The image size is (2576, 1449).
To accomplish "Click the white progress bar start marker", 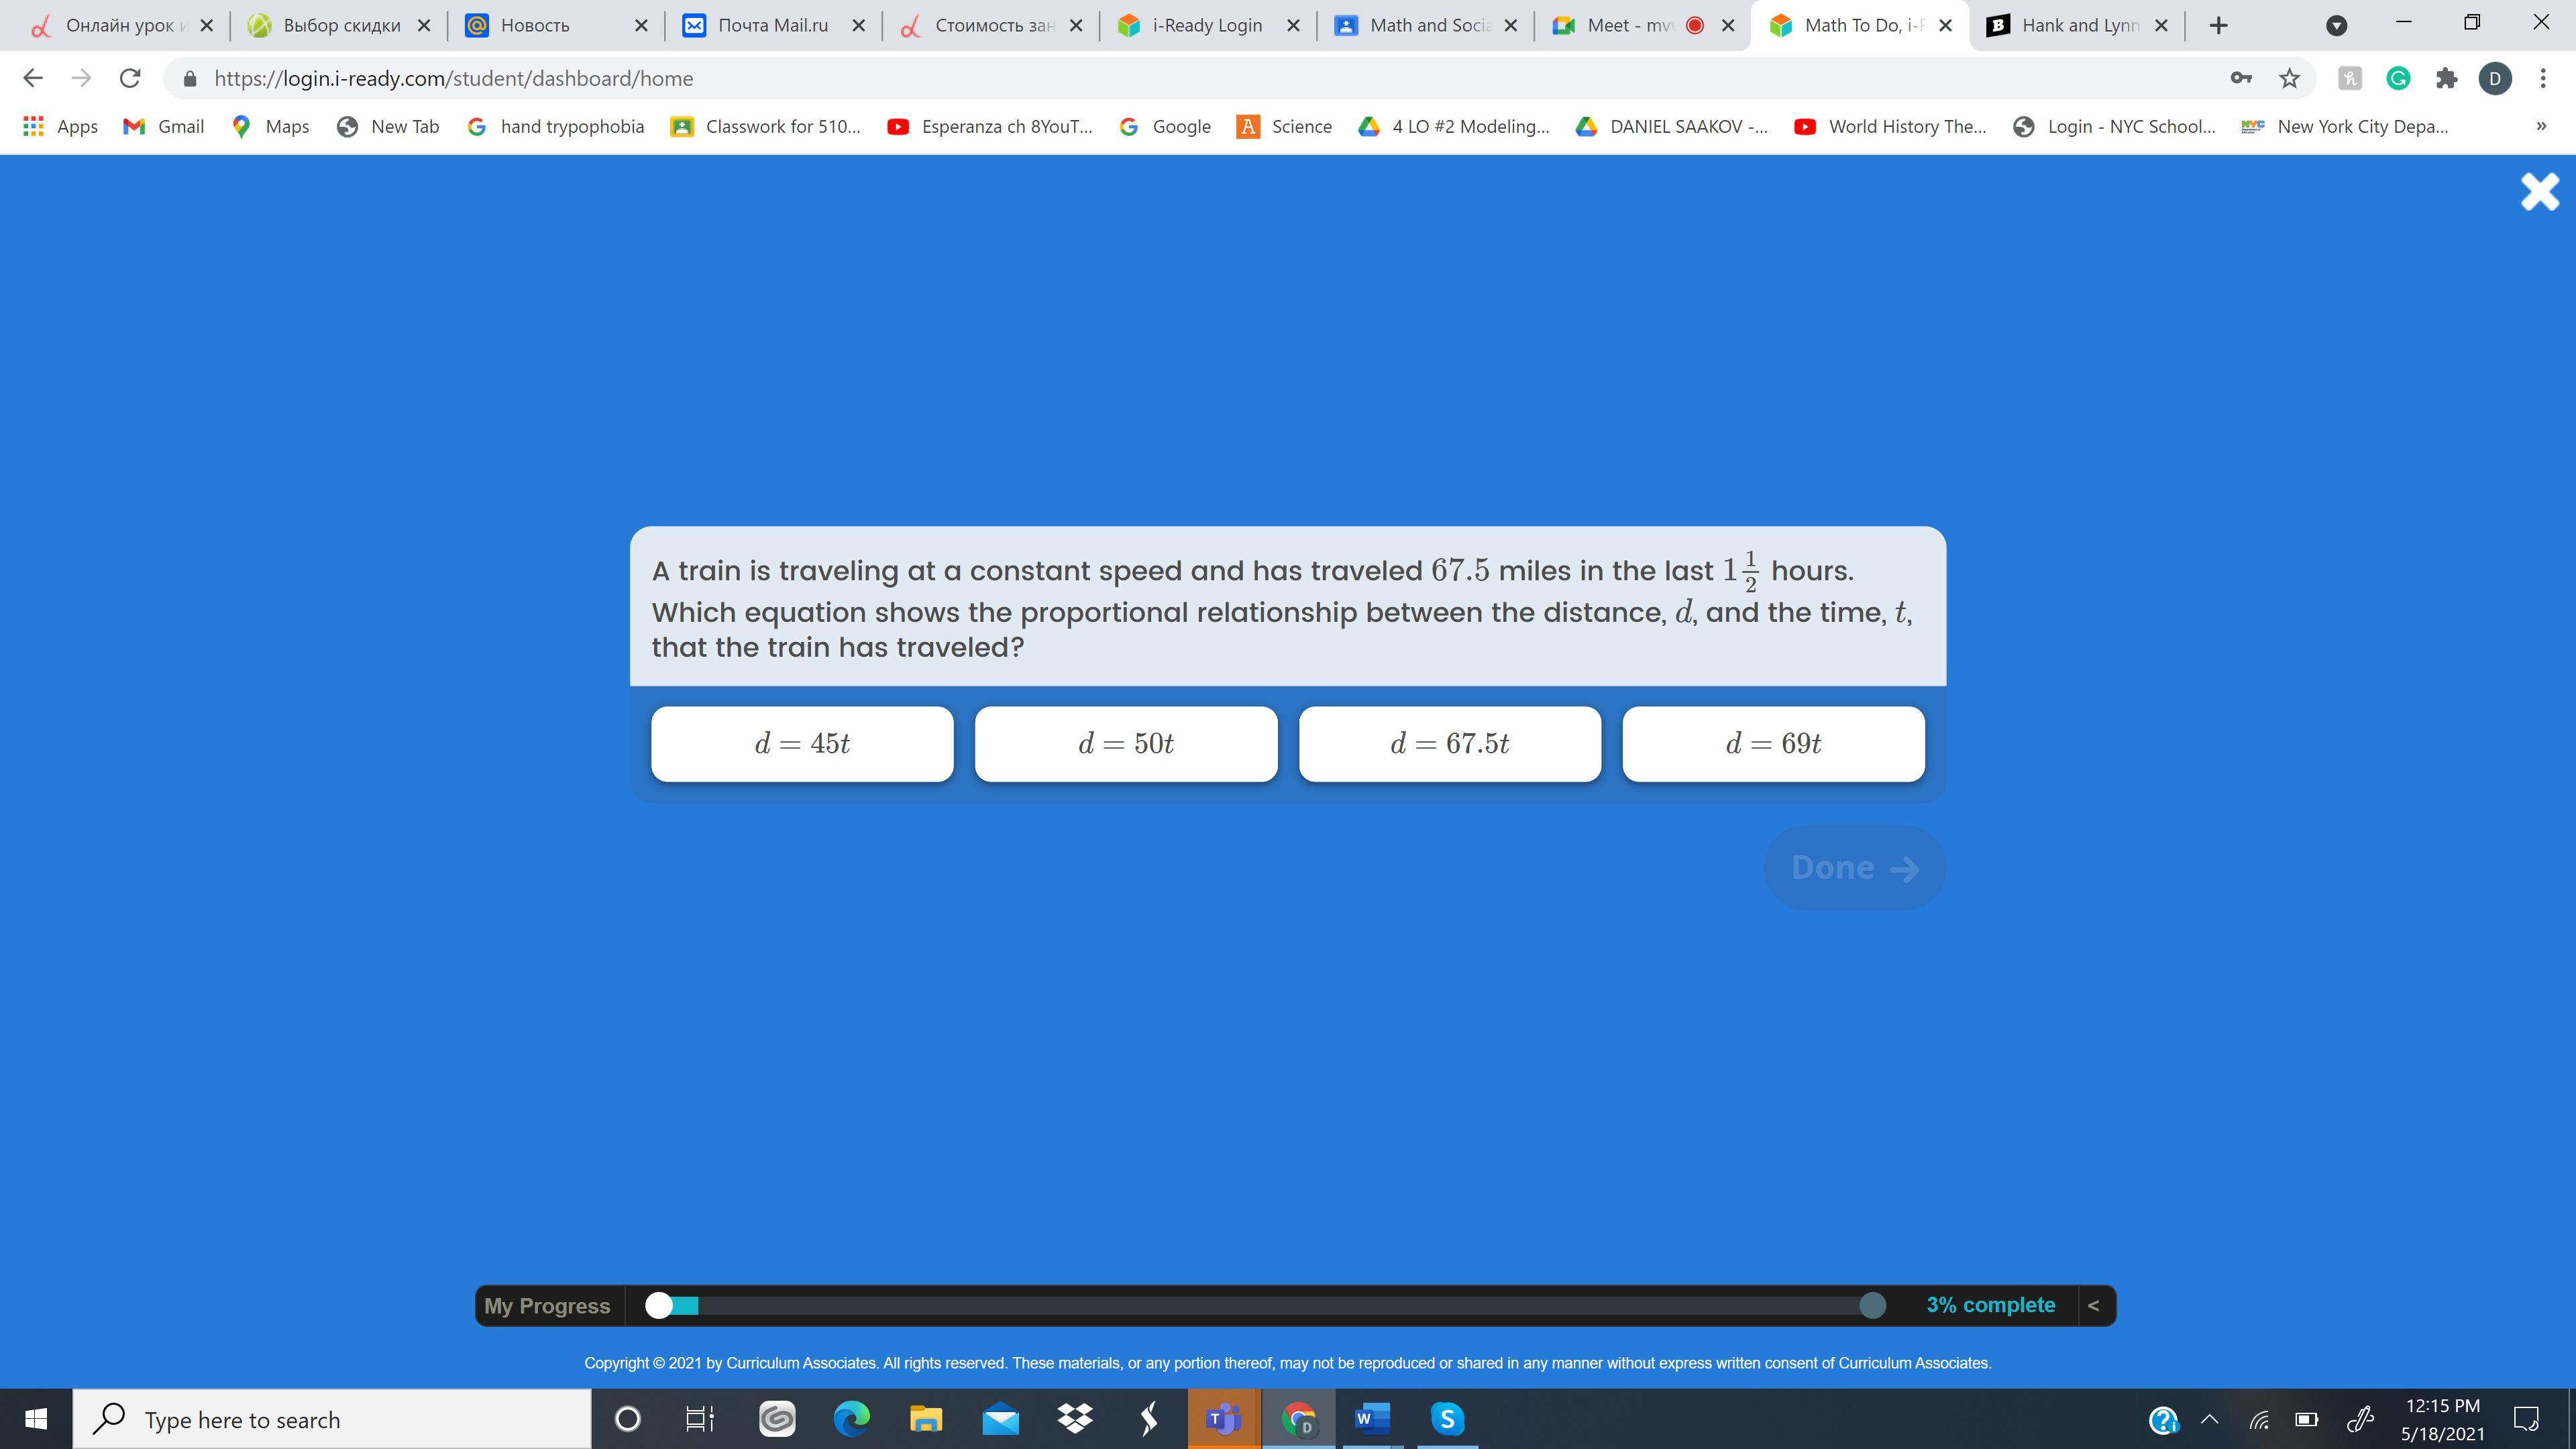I will [659, 1305].
